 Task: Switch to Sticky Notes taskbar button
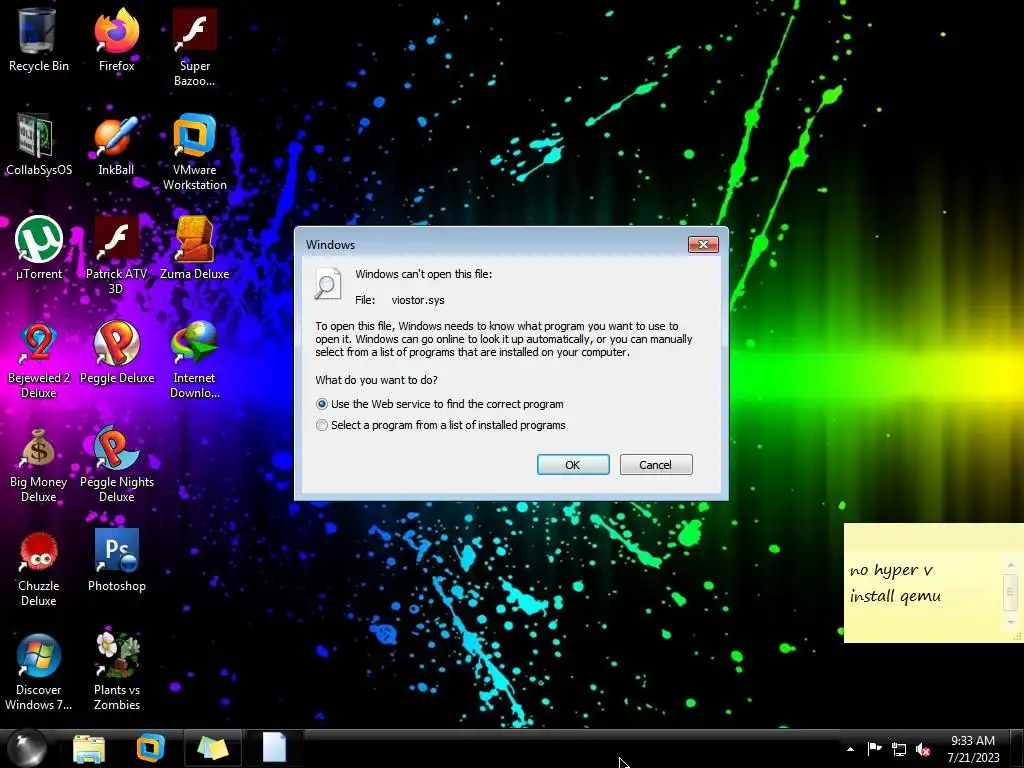213,748
